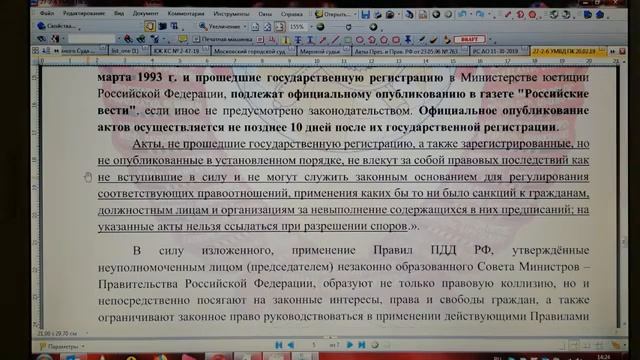Select the Strikeout text tool
640x360 pixels.
coord(298,40)
